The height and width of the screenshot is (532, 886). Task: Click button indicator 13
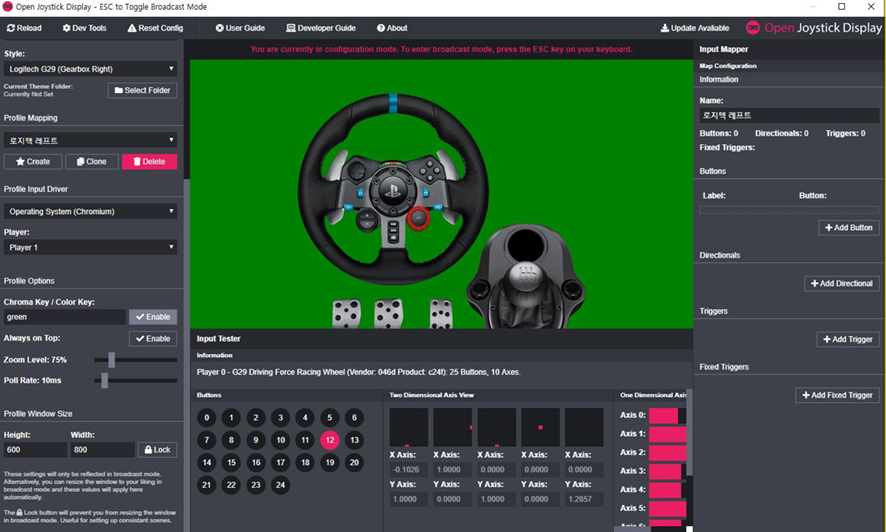pyautogui.click(x=354, y=440)
